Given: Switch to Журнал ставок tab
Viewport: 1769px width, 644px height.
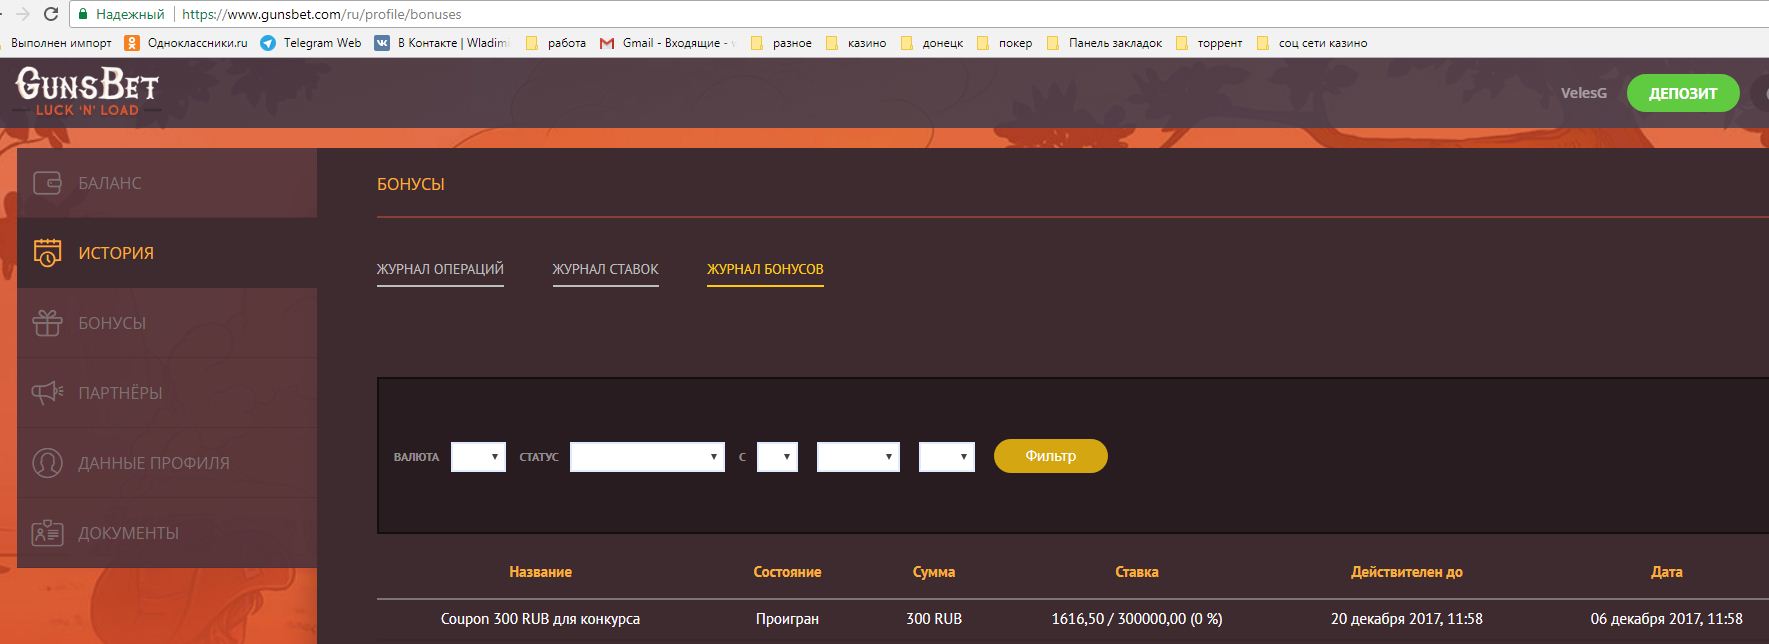Looking at the screenshot, I should point(605,270).
